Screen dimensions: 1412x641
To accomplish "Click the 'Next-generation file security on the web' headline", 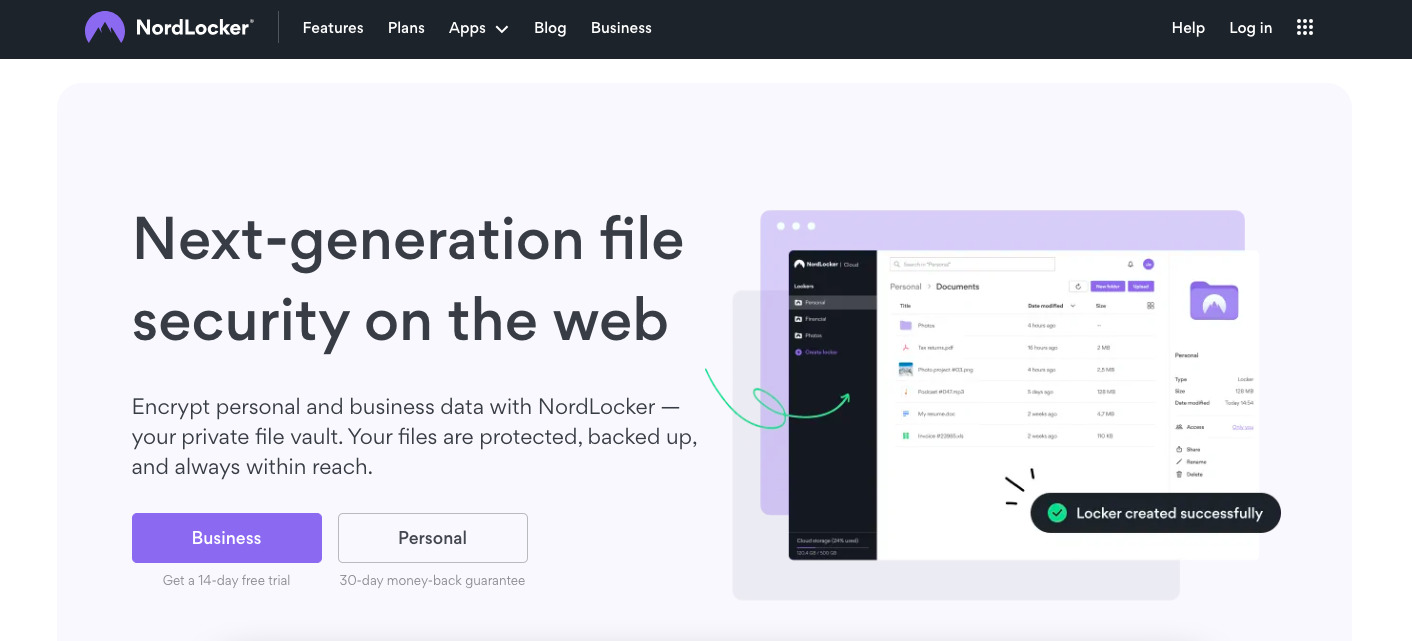I will [408, 279].
